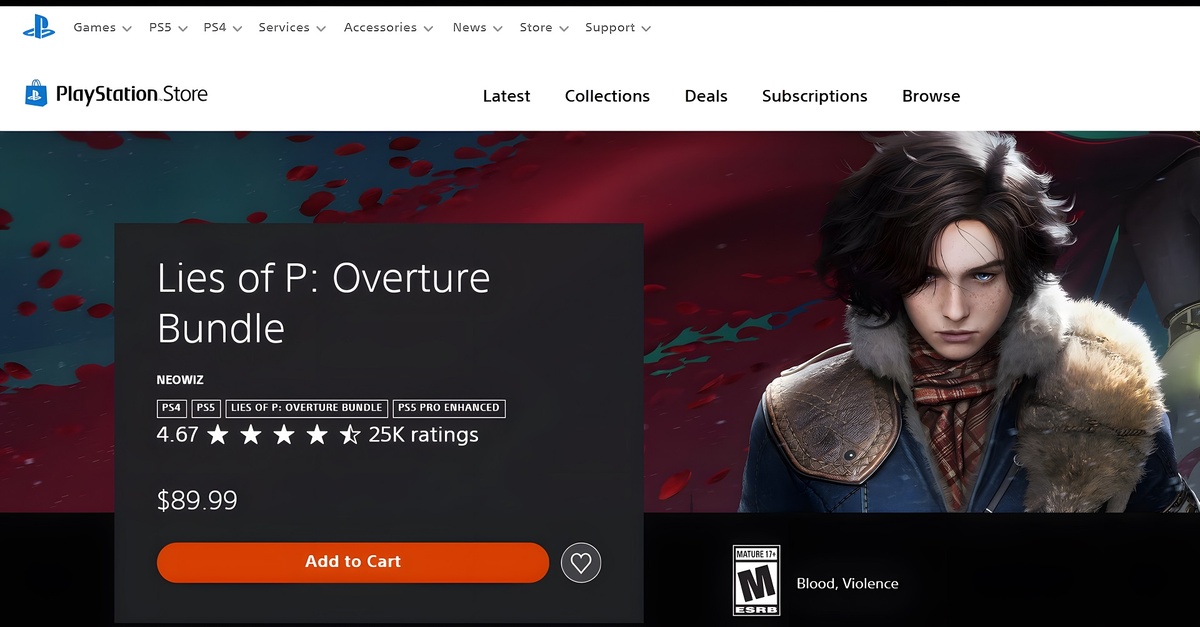Open the PlayStation Store shopping bag logo
Viewport: 1200px width, 627px height.
[x=36, y=94]
